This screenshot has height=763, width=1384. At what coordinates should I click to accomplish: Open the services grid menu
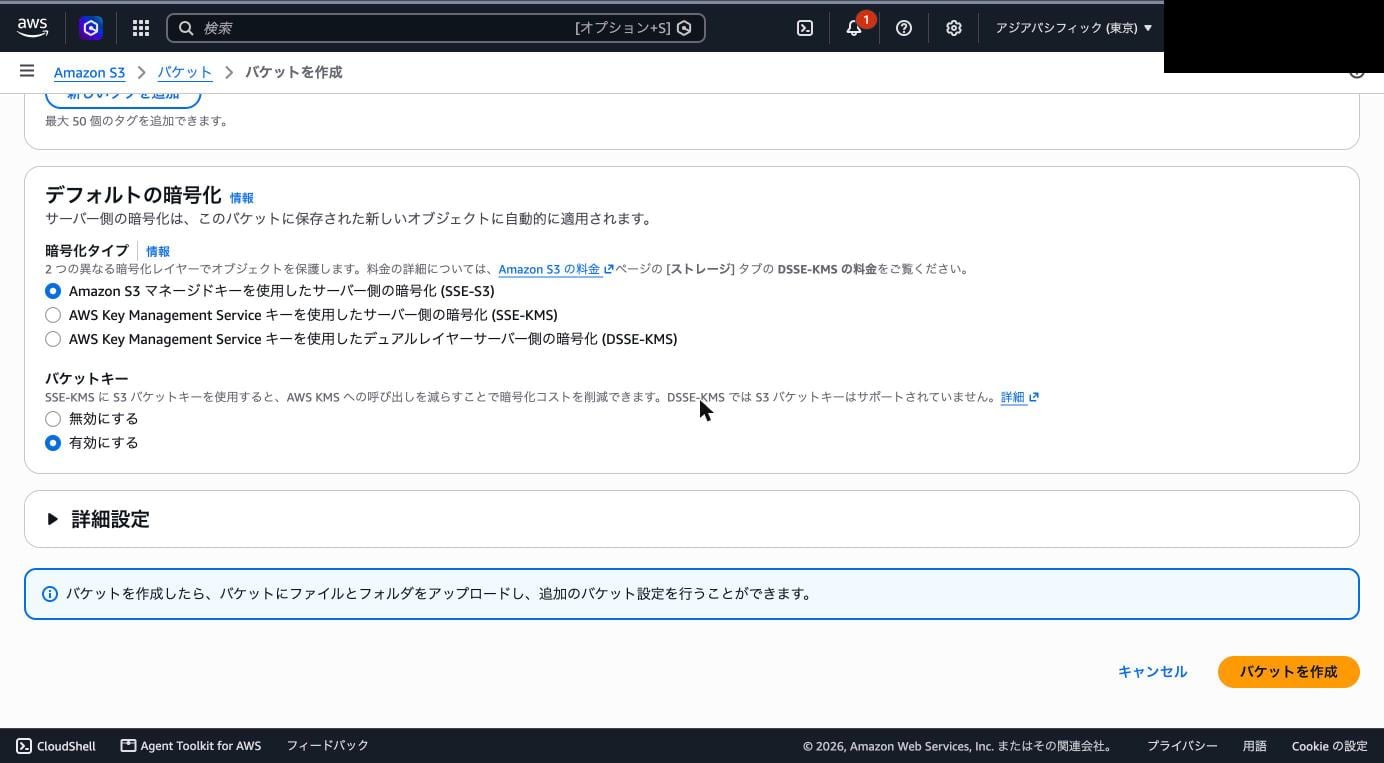(141, 28)
